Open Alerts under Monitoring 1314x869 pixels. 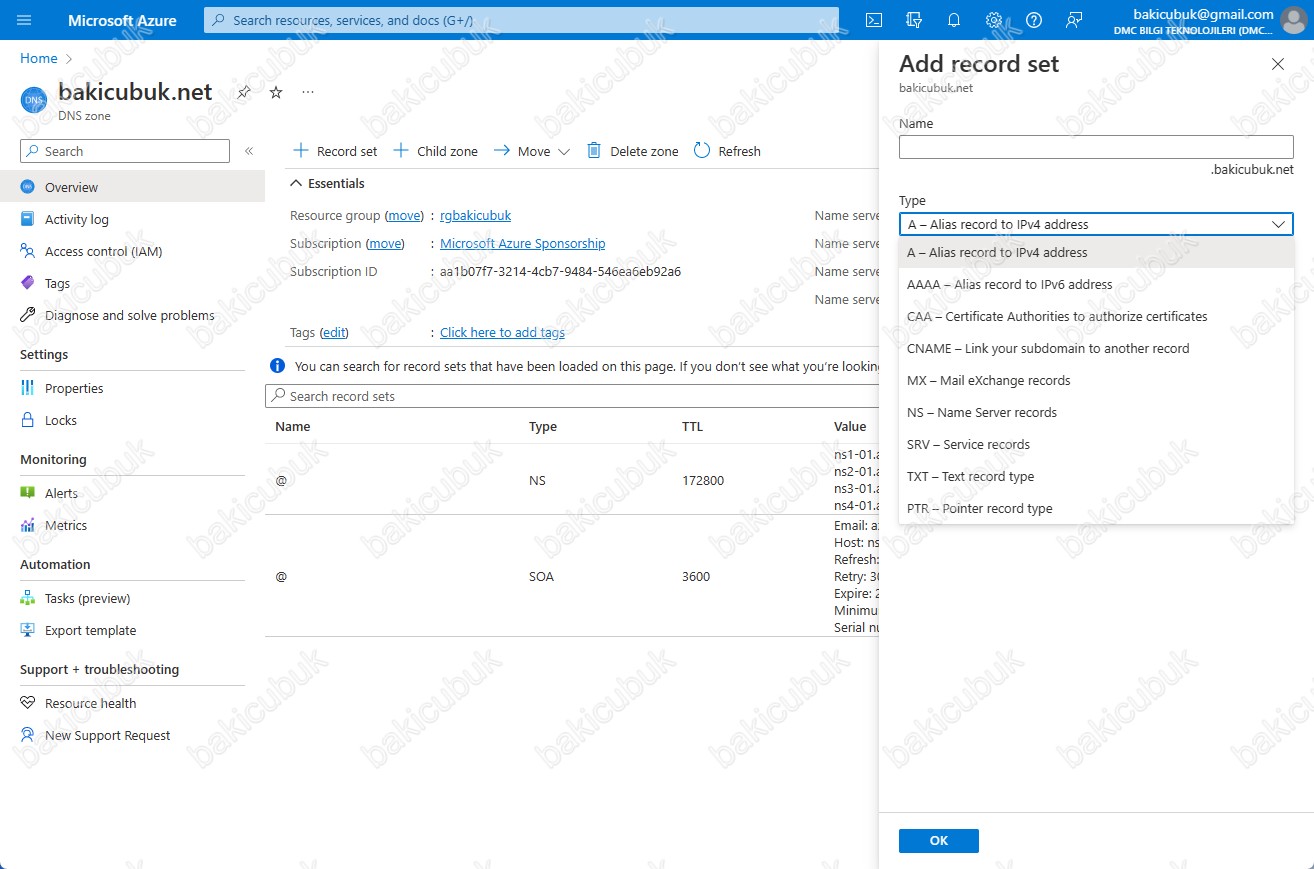(x=132, y=493)
